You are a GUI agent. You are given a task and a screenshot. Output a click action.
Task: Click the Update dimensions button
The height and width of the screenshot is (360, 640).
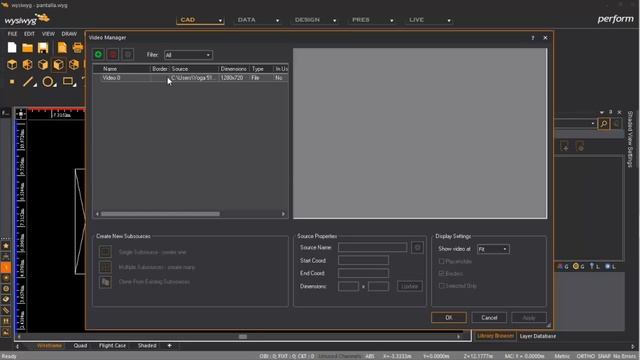click(409, 286)
